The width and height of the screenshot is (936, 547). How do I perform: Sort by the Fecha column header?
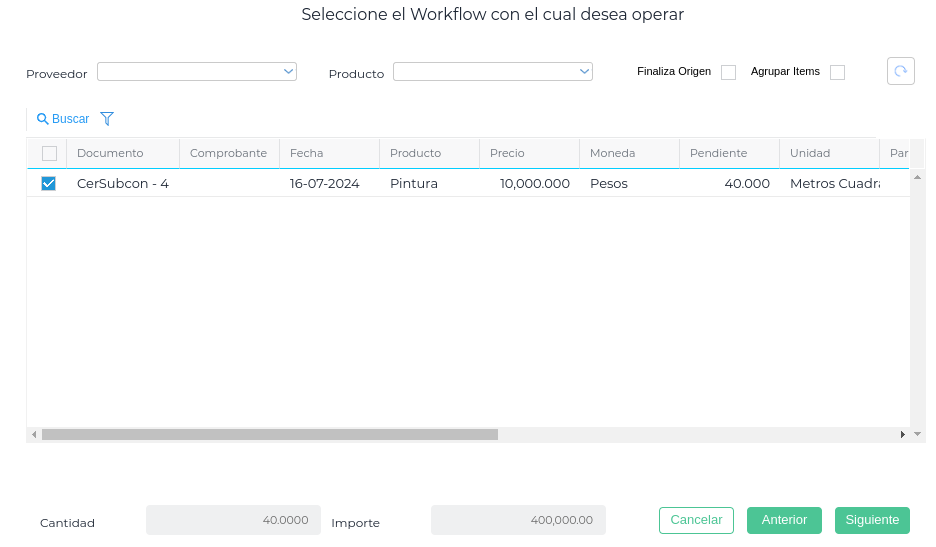(306, 153)
